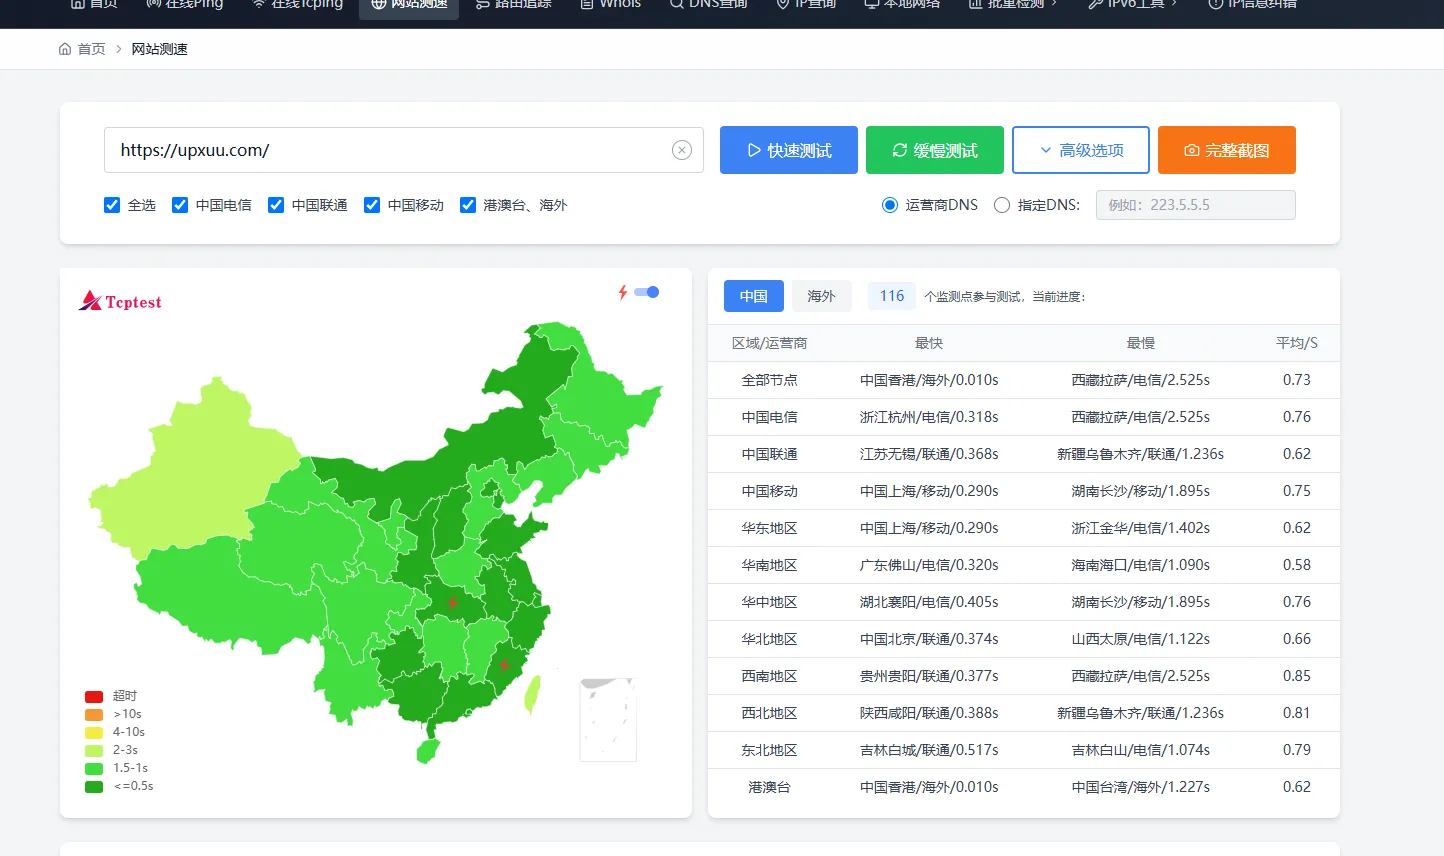The height and width of the screenshot is (856, 1444).
Task: Click the orange >10s legend swatch
Action: click(94, 714)
